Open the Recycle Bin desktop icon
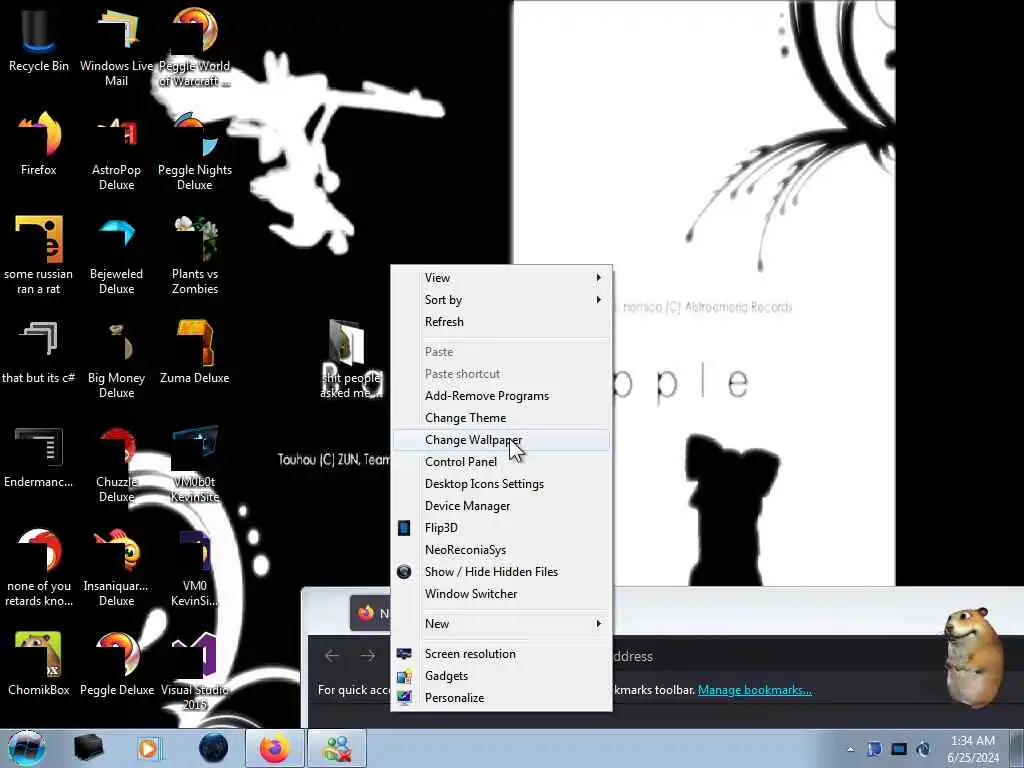 (39, 39)
